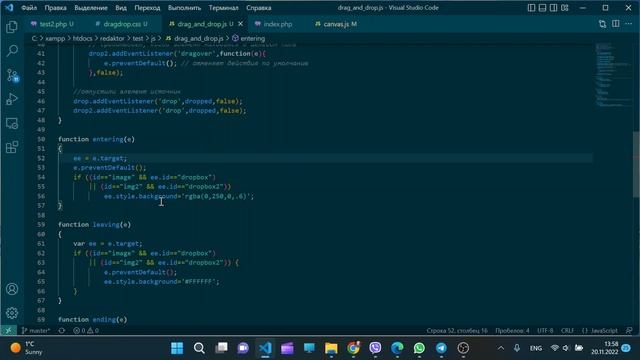The height and width of the screenshot is (360, 640).
Task: Open the Правка menu
Action: pos(56,8)
